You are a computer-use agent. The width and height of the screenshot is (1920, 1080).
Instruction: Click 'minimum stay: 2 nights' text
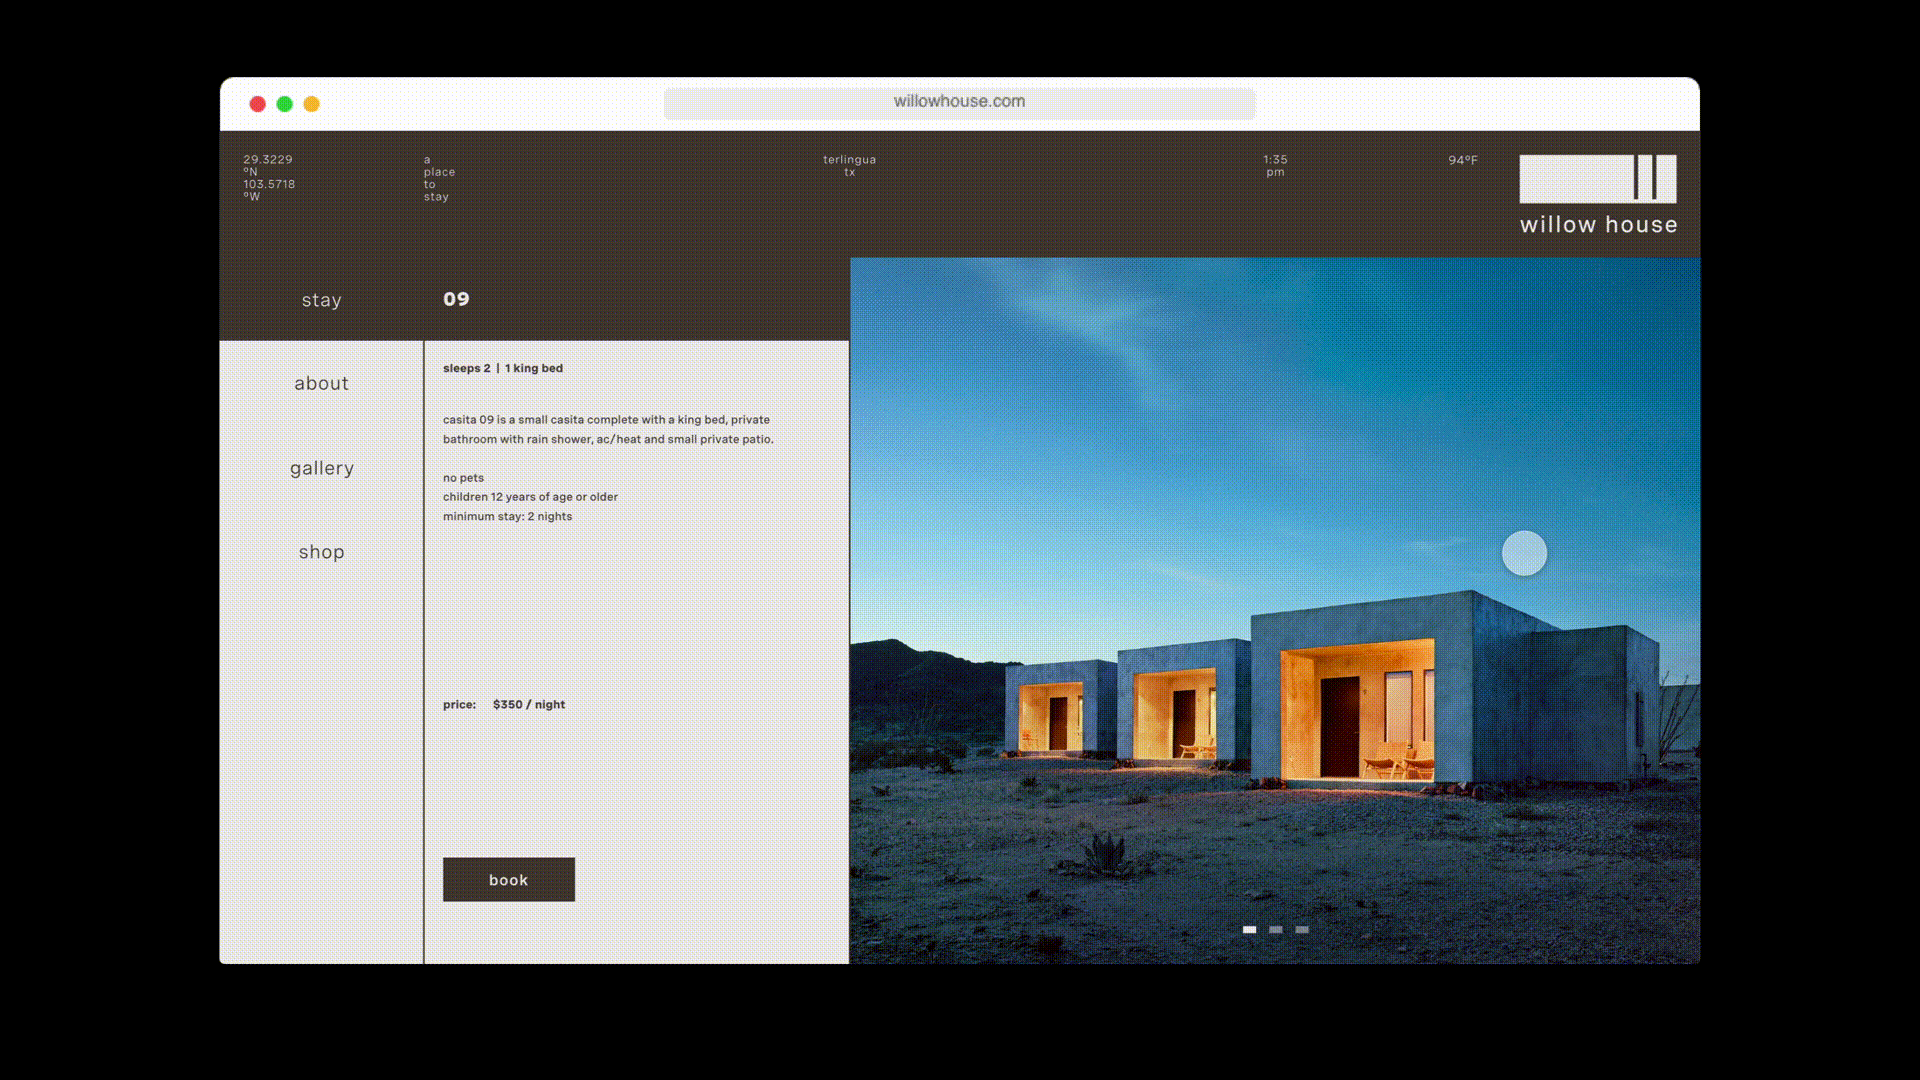(507, 516)
